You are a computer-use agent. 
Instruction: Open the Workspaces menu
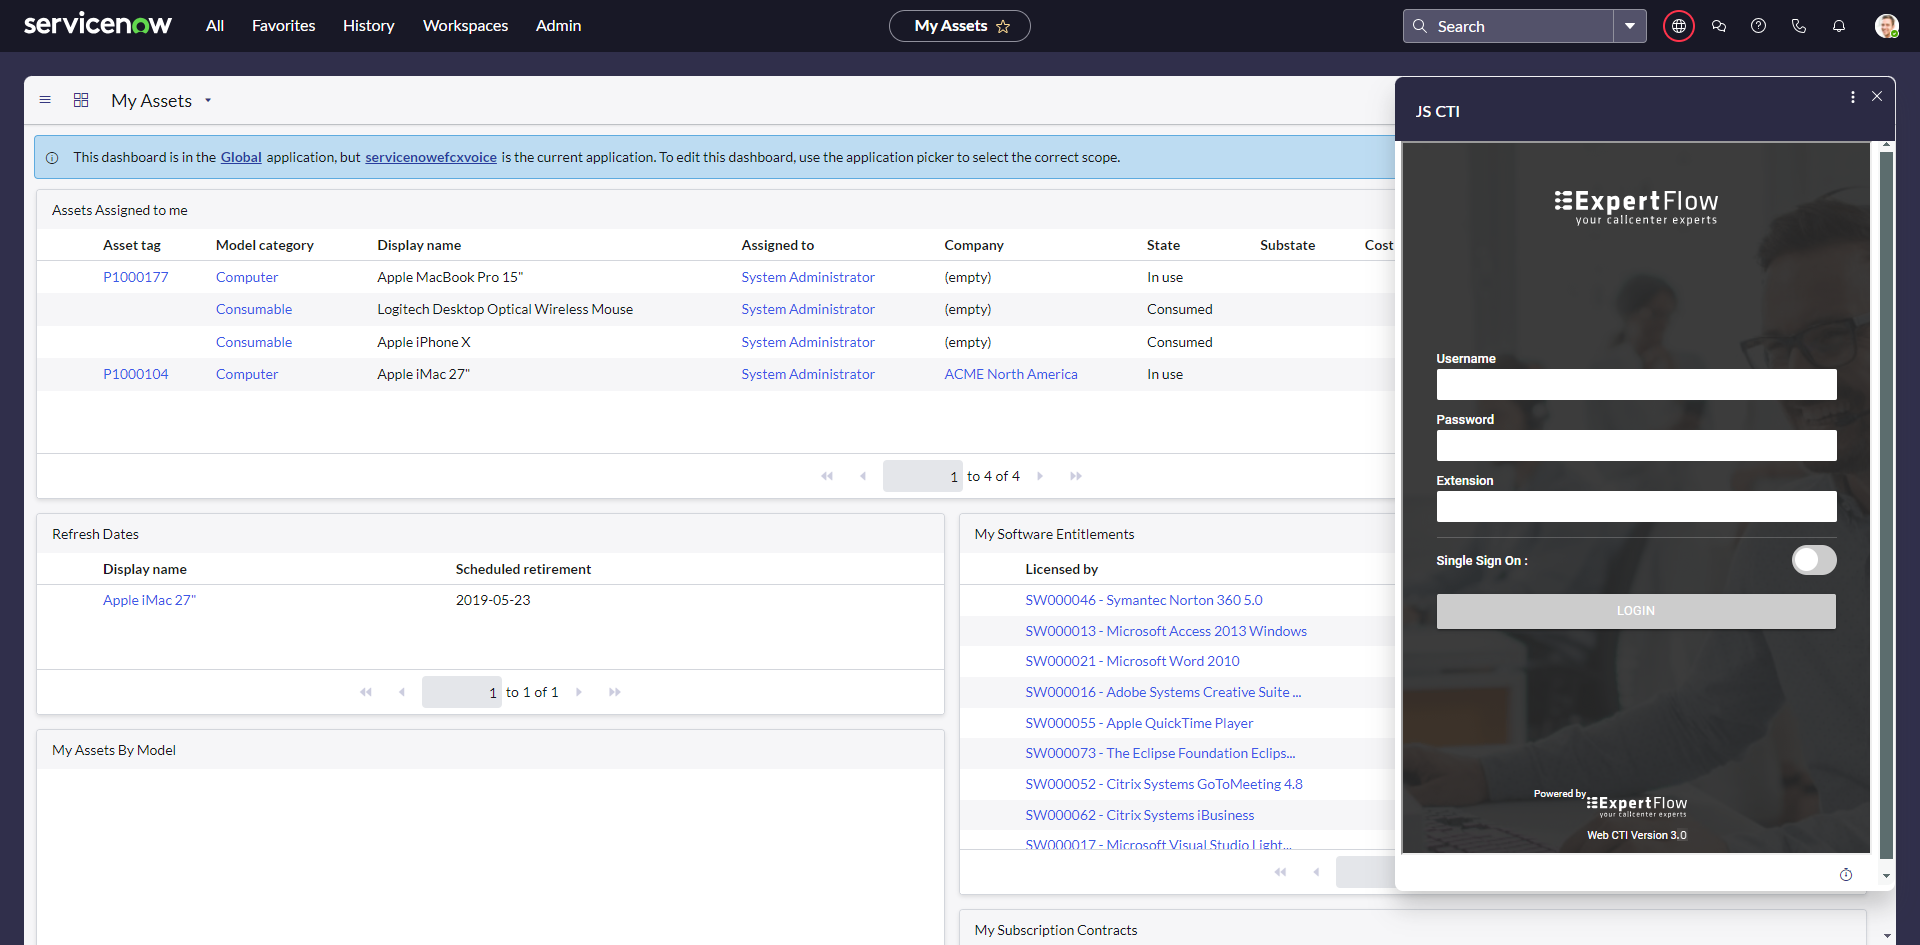click(465, 26)
